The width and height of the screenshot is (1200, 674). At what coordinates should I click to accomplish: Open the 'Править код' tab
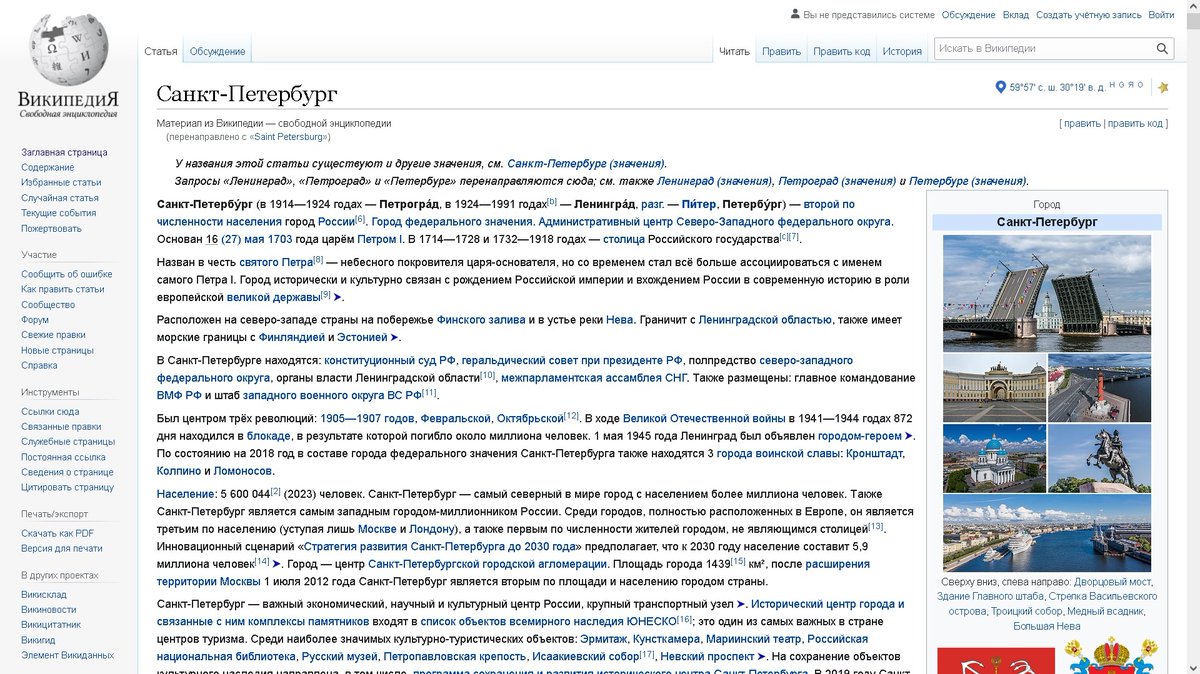point(841,51)
